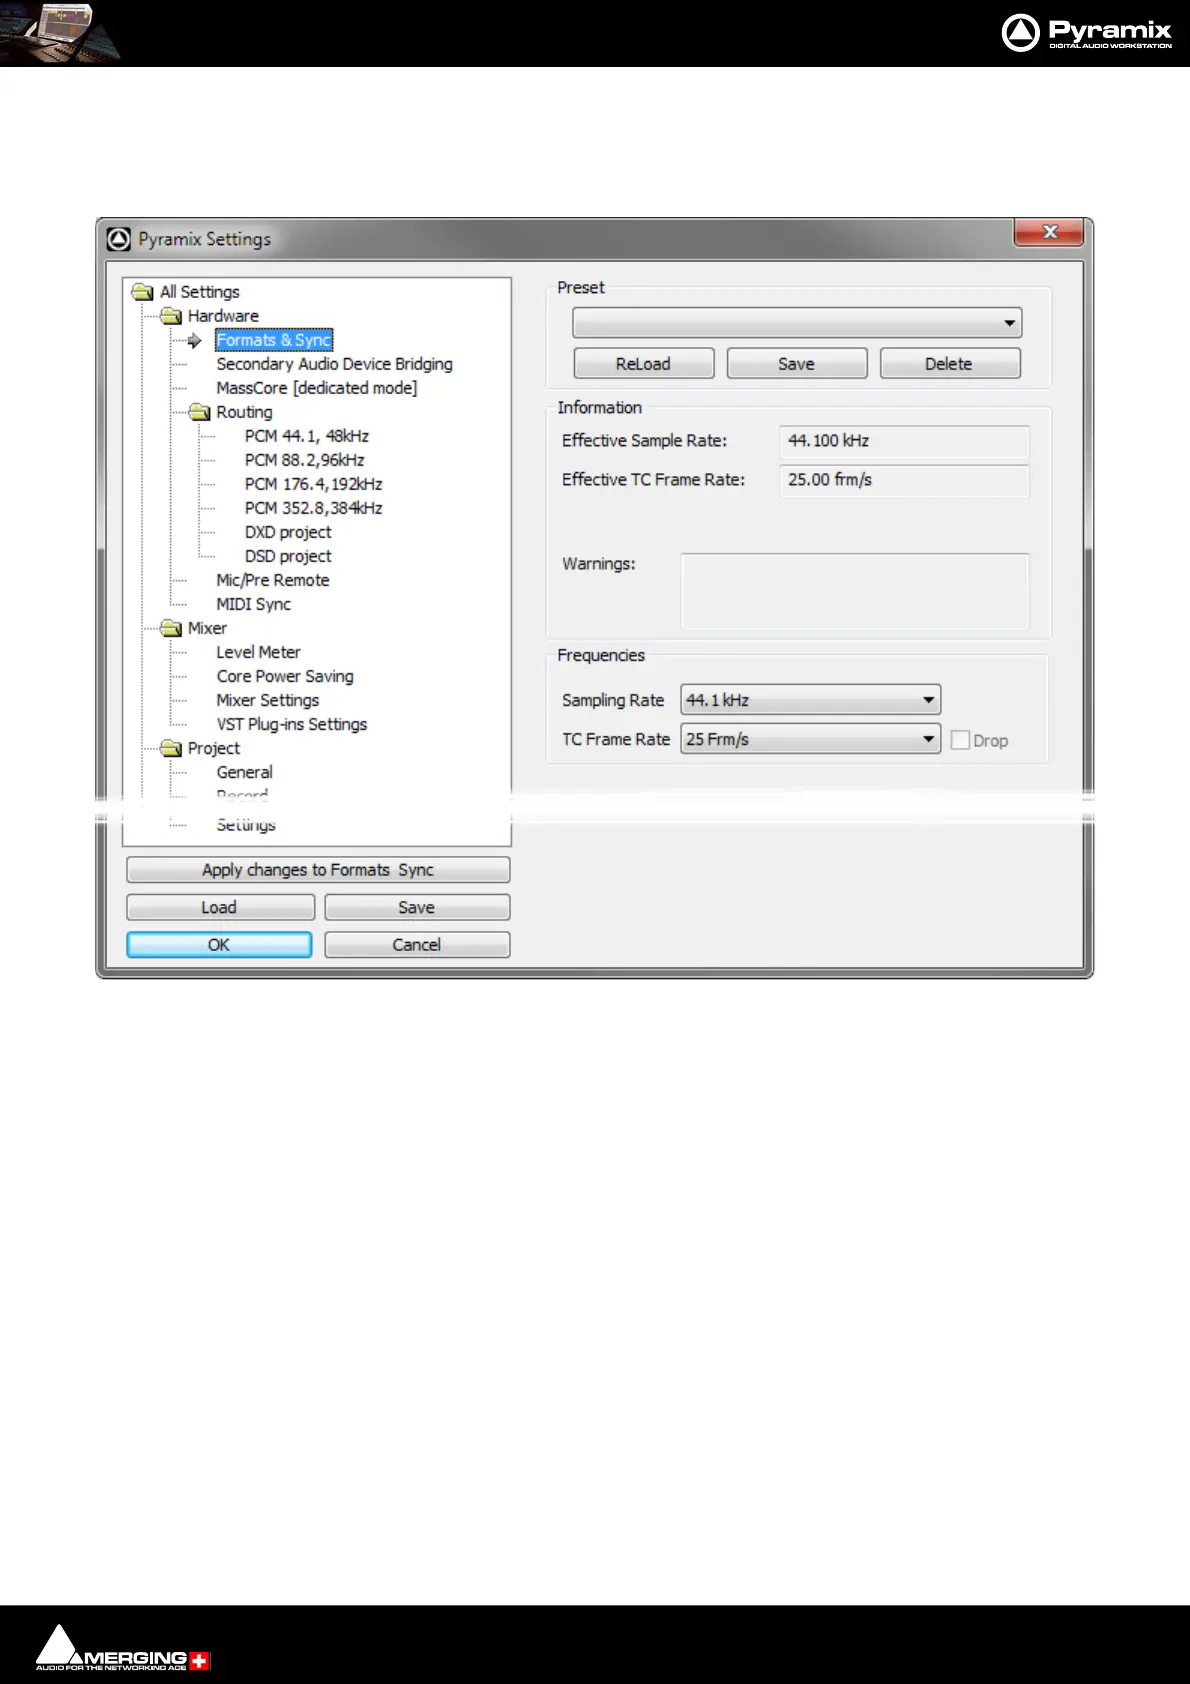Select DXD project routing
Viewport: 1190px width, 1684px height.
pos(288,532)
